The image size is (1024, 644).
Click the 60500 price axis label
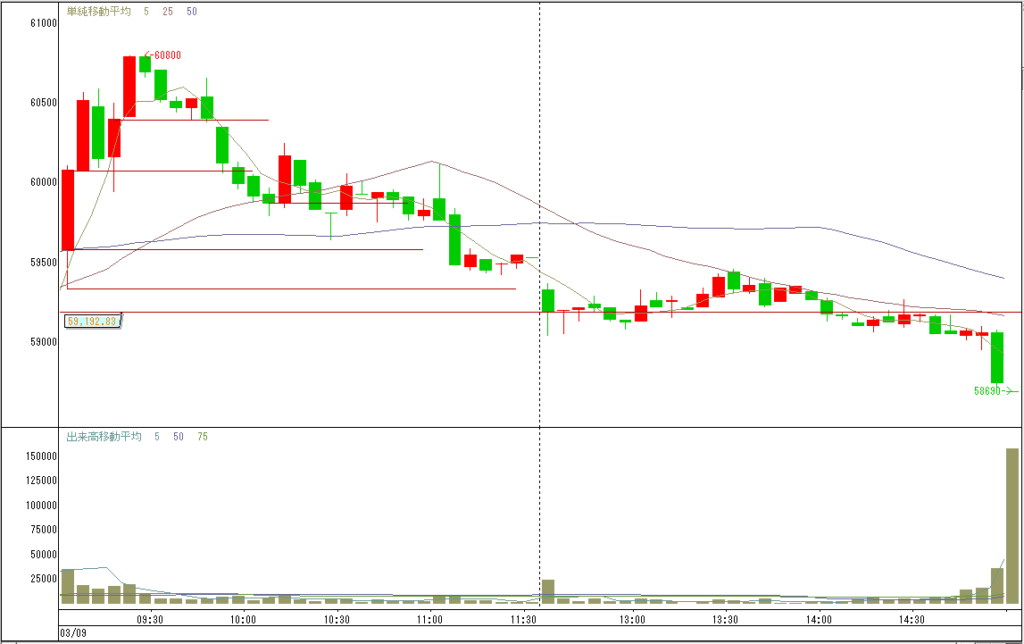(44, 103)
